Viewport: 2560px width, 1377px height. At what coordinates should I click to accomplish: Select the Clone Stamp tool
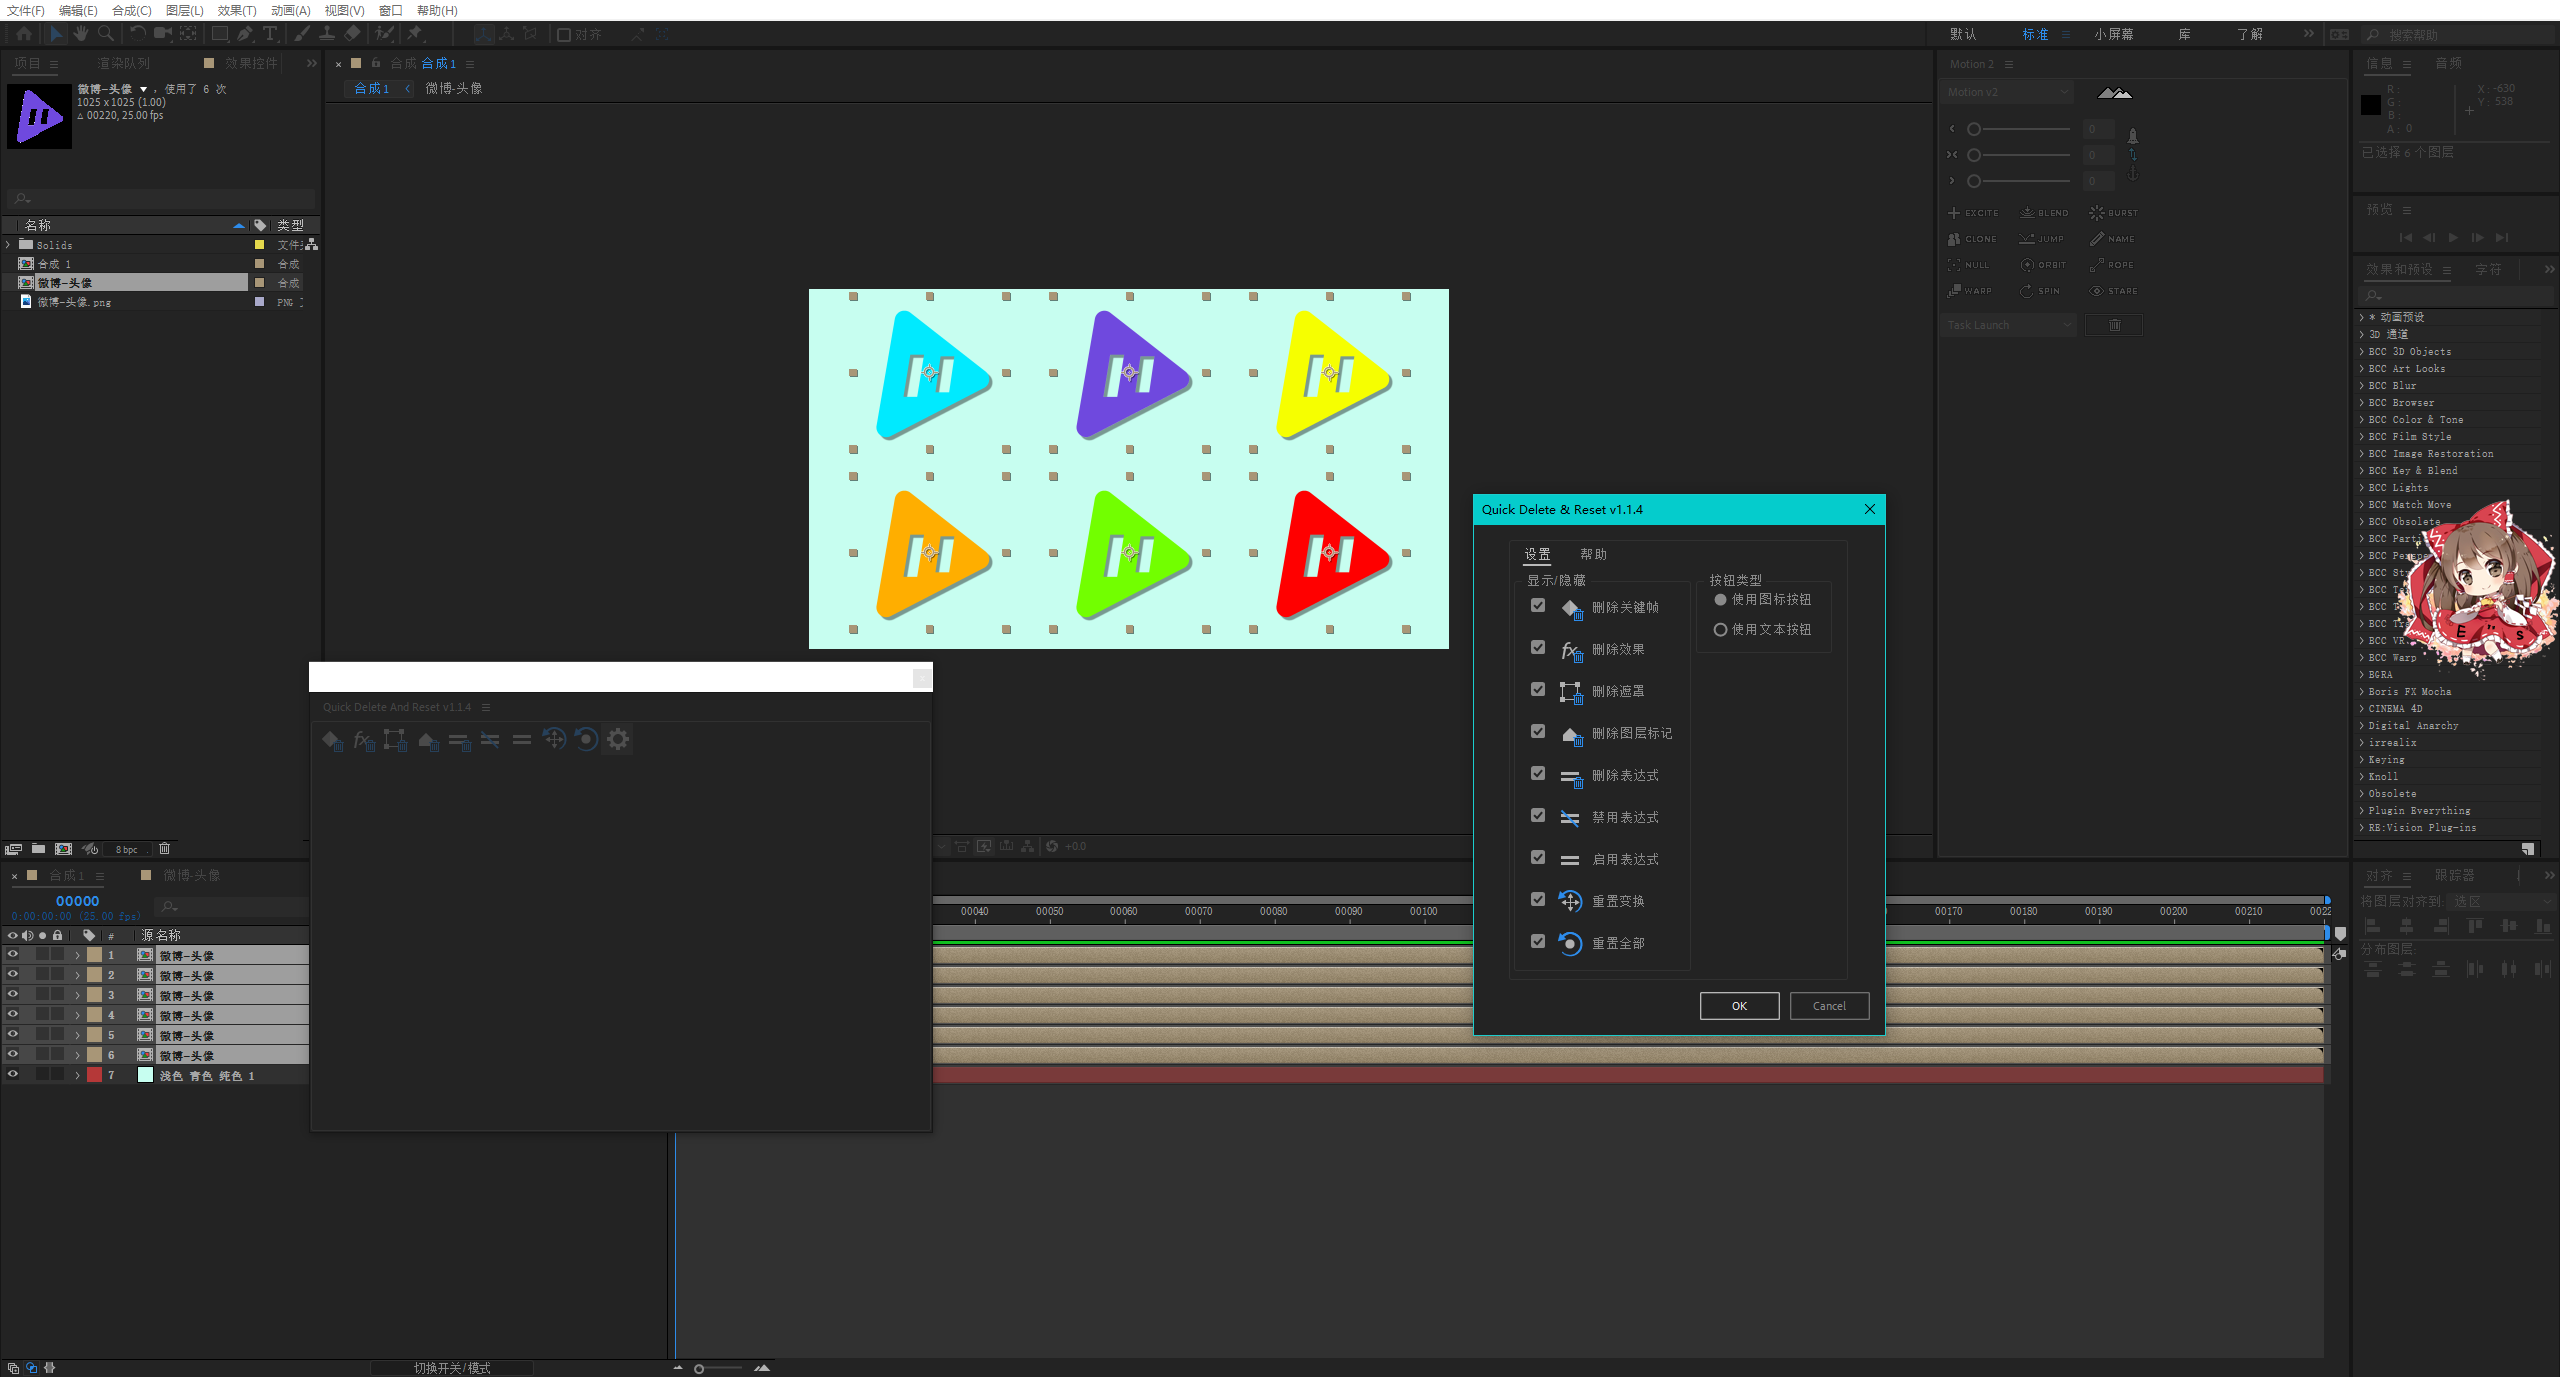pyautogui.click(x=327, y=34)
